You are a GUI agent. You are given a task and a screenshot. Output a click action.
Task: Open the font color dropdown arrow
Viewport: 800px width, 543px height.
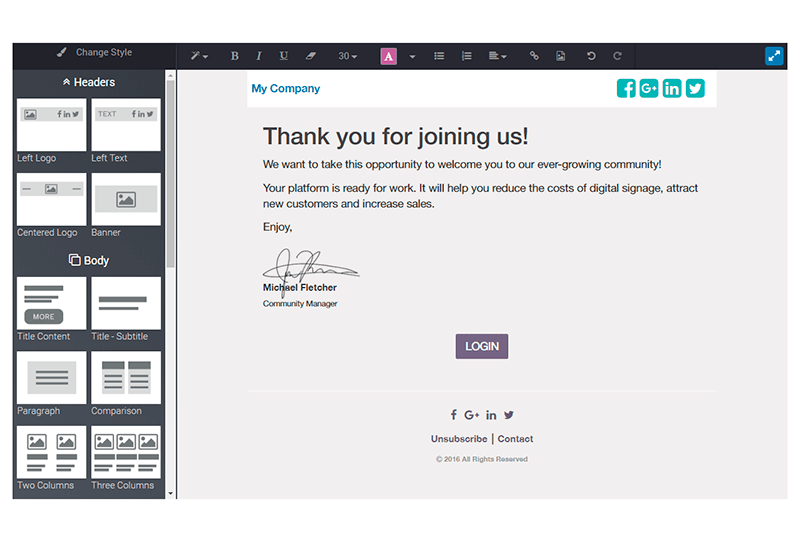click(x=412, y=57)
